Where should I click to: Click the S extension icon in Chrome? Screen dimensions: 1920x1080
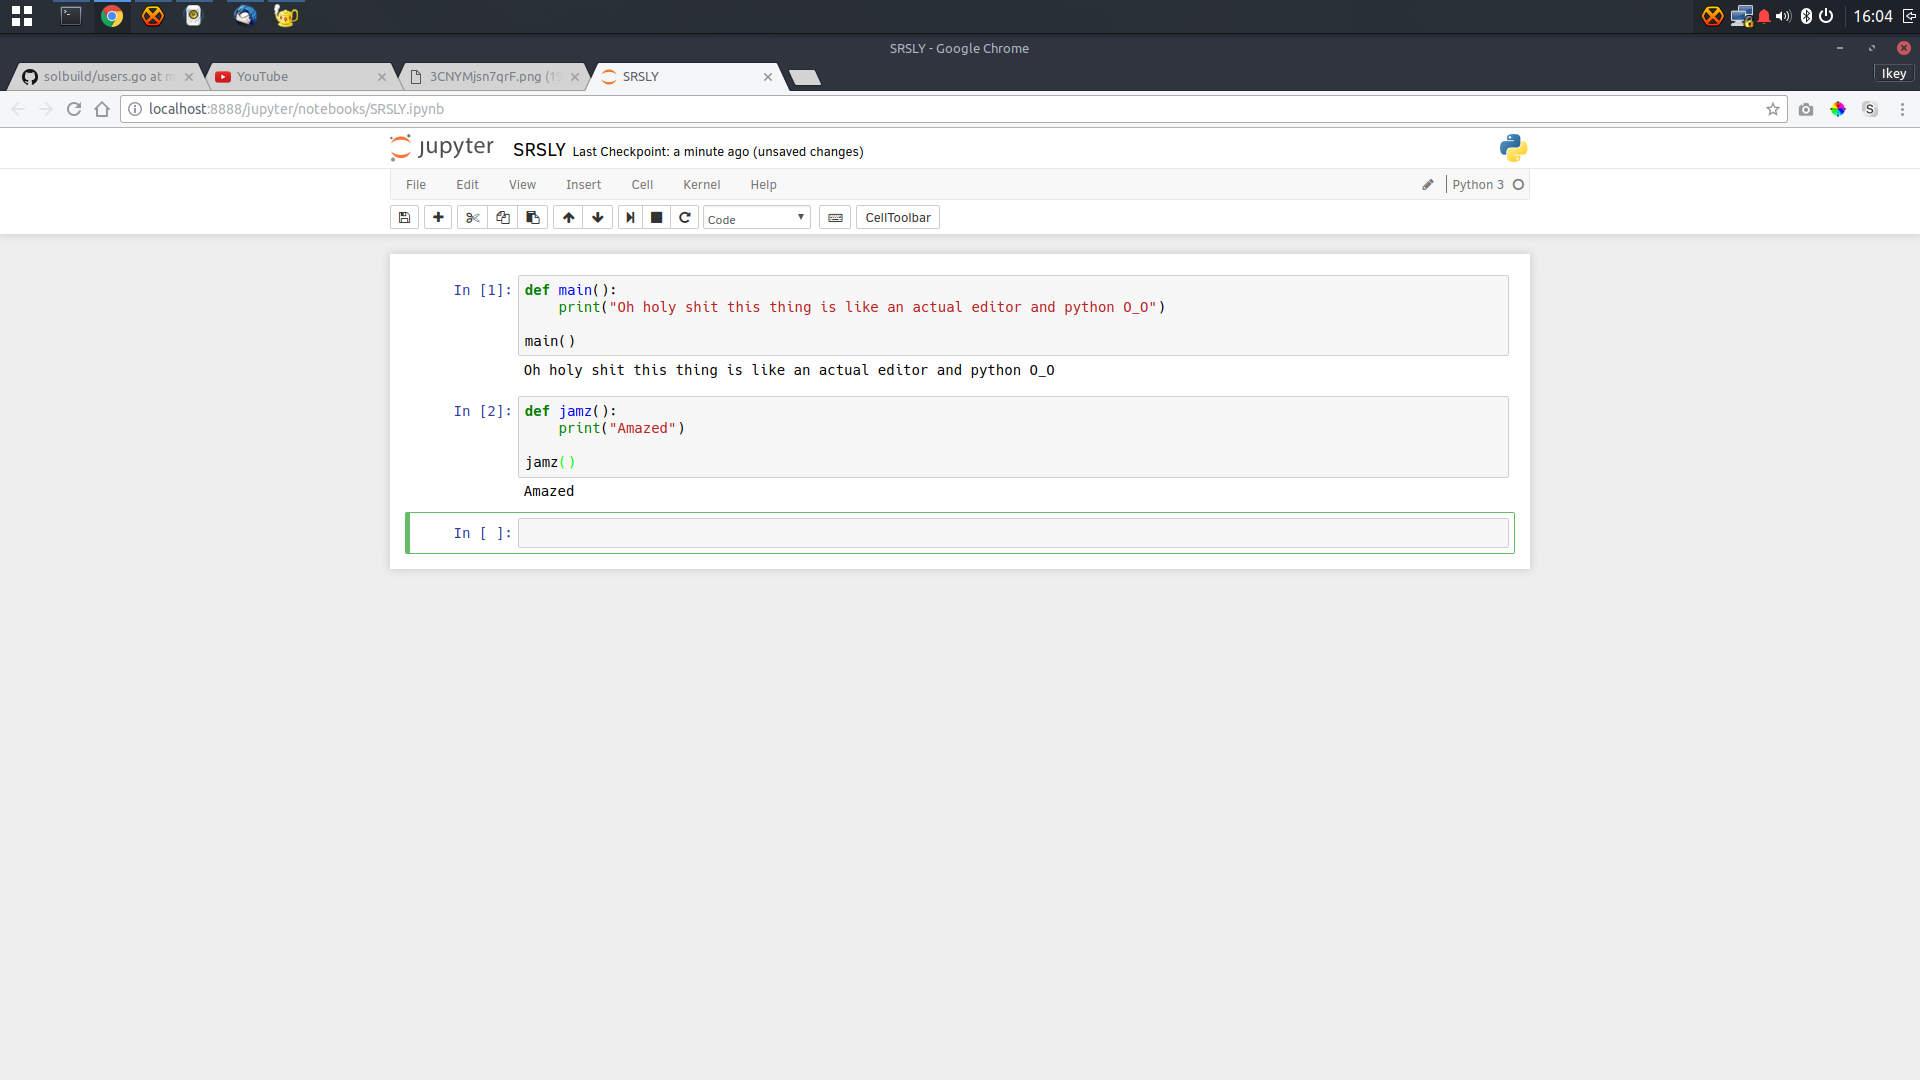[1870, 109]
